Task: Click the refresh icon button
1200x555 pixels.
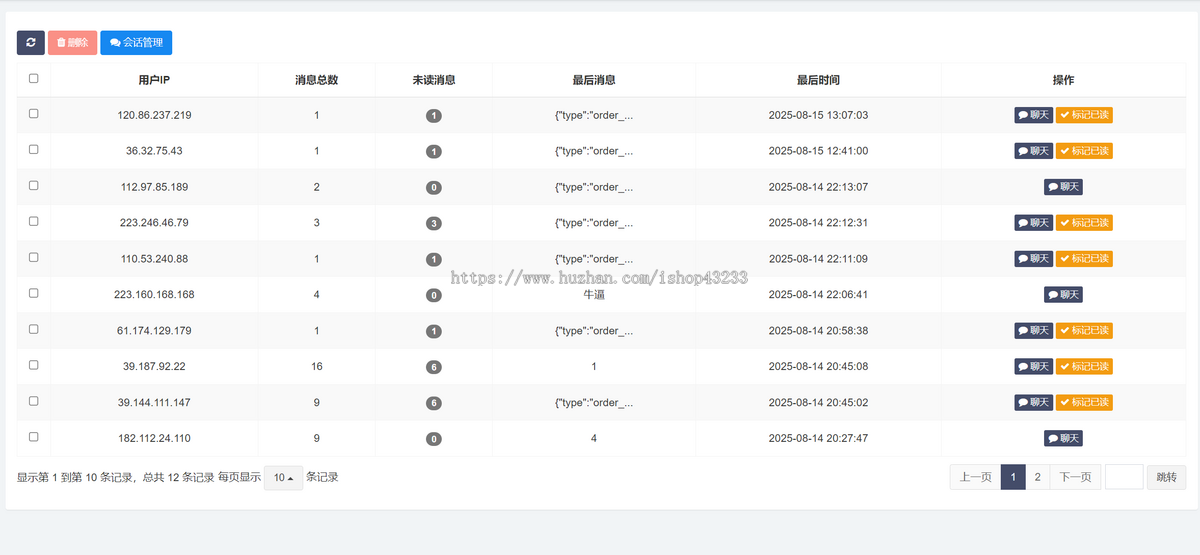Action: pyautogui.click(x=30, y=43)
